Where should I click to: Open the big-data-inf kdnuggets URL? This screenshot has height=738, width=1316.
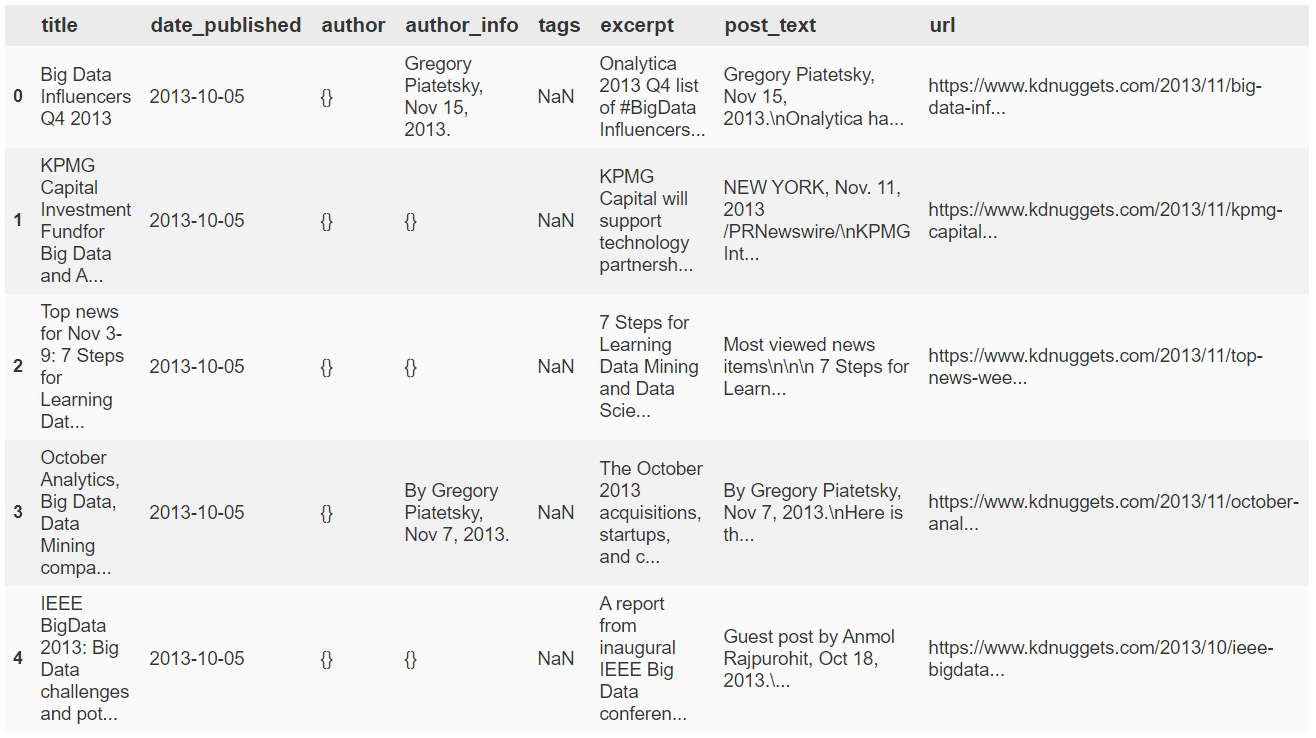[x=1095, y=97]
